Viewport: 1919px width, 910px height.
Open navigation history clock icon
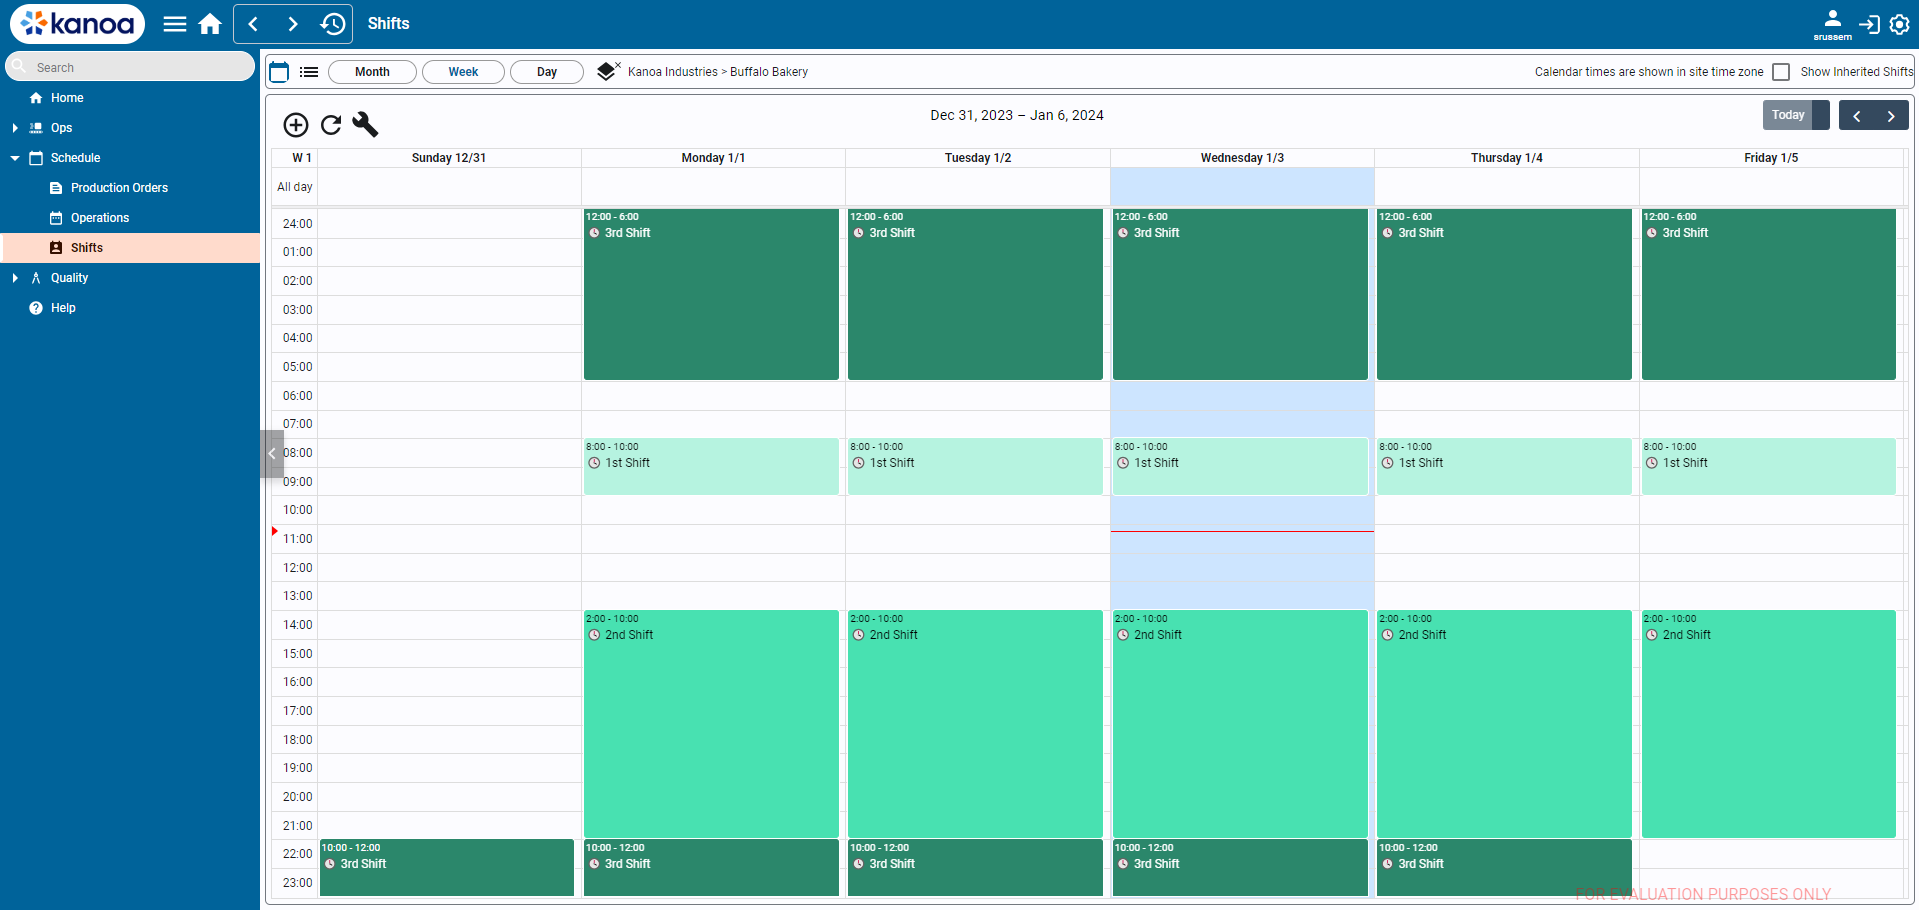point(333,24)
